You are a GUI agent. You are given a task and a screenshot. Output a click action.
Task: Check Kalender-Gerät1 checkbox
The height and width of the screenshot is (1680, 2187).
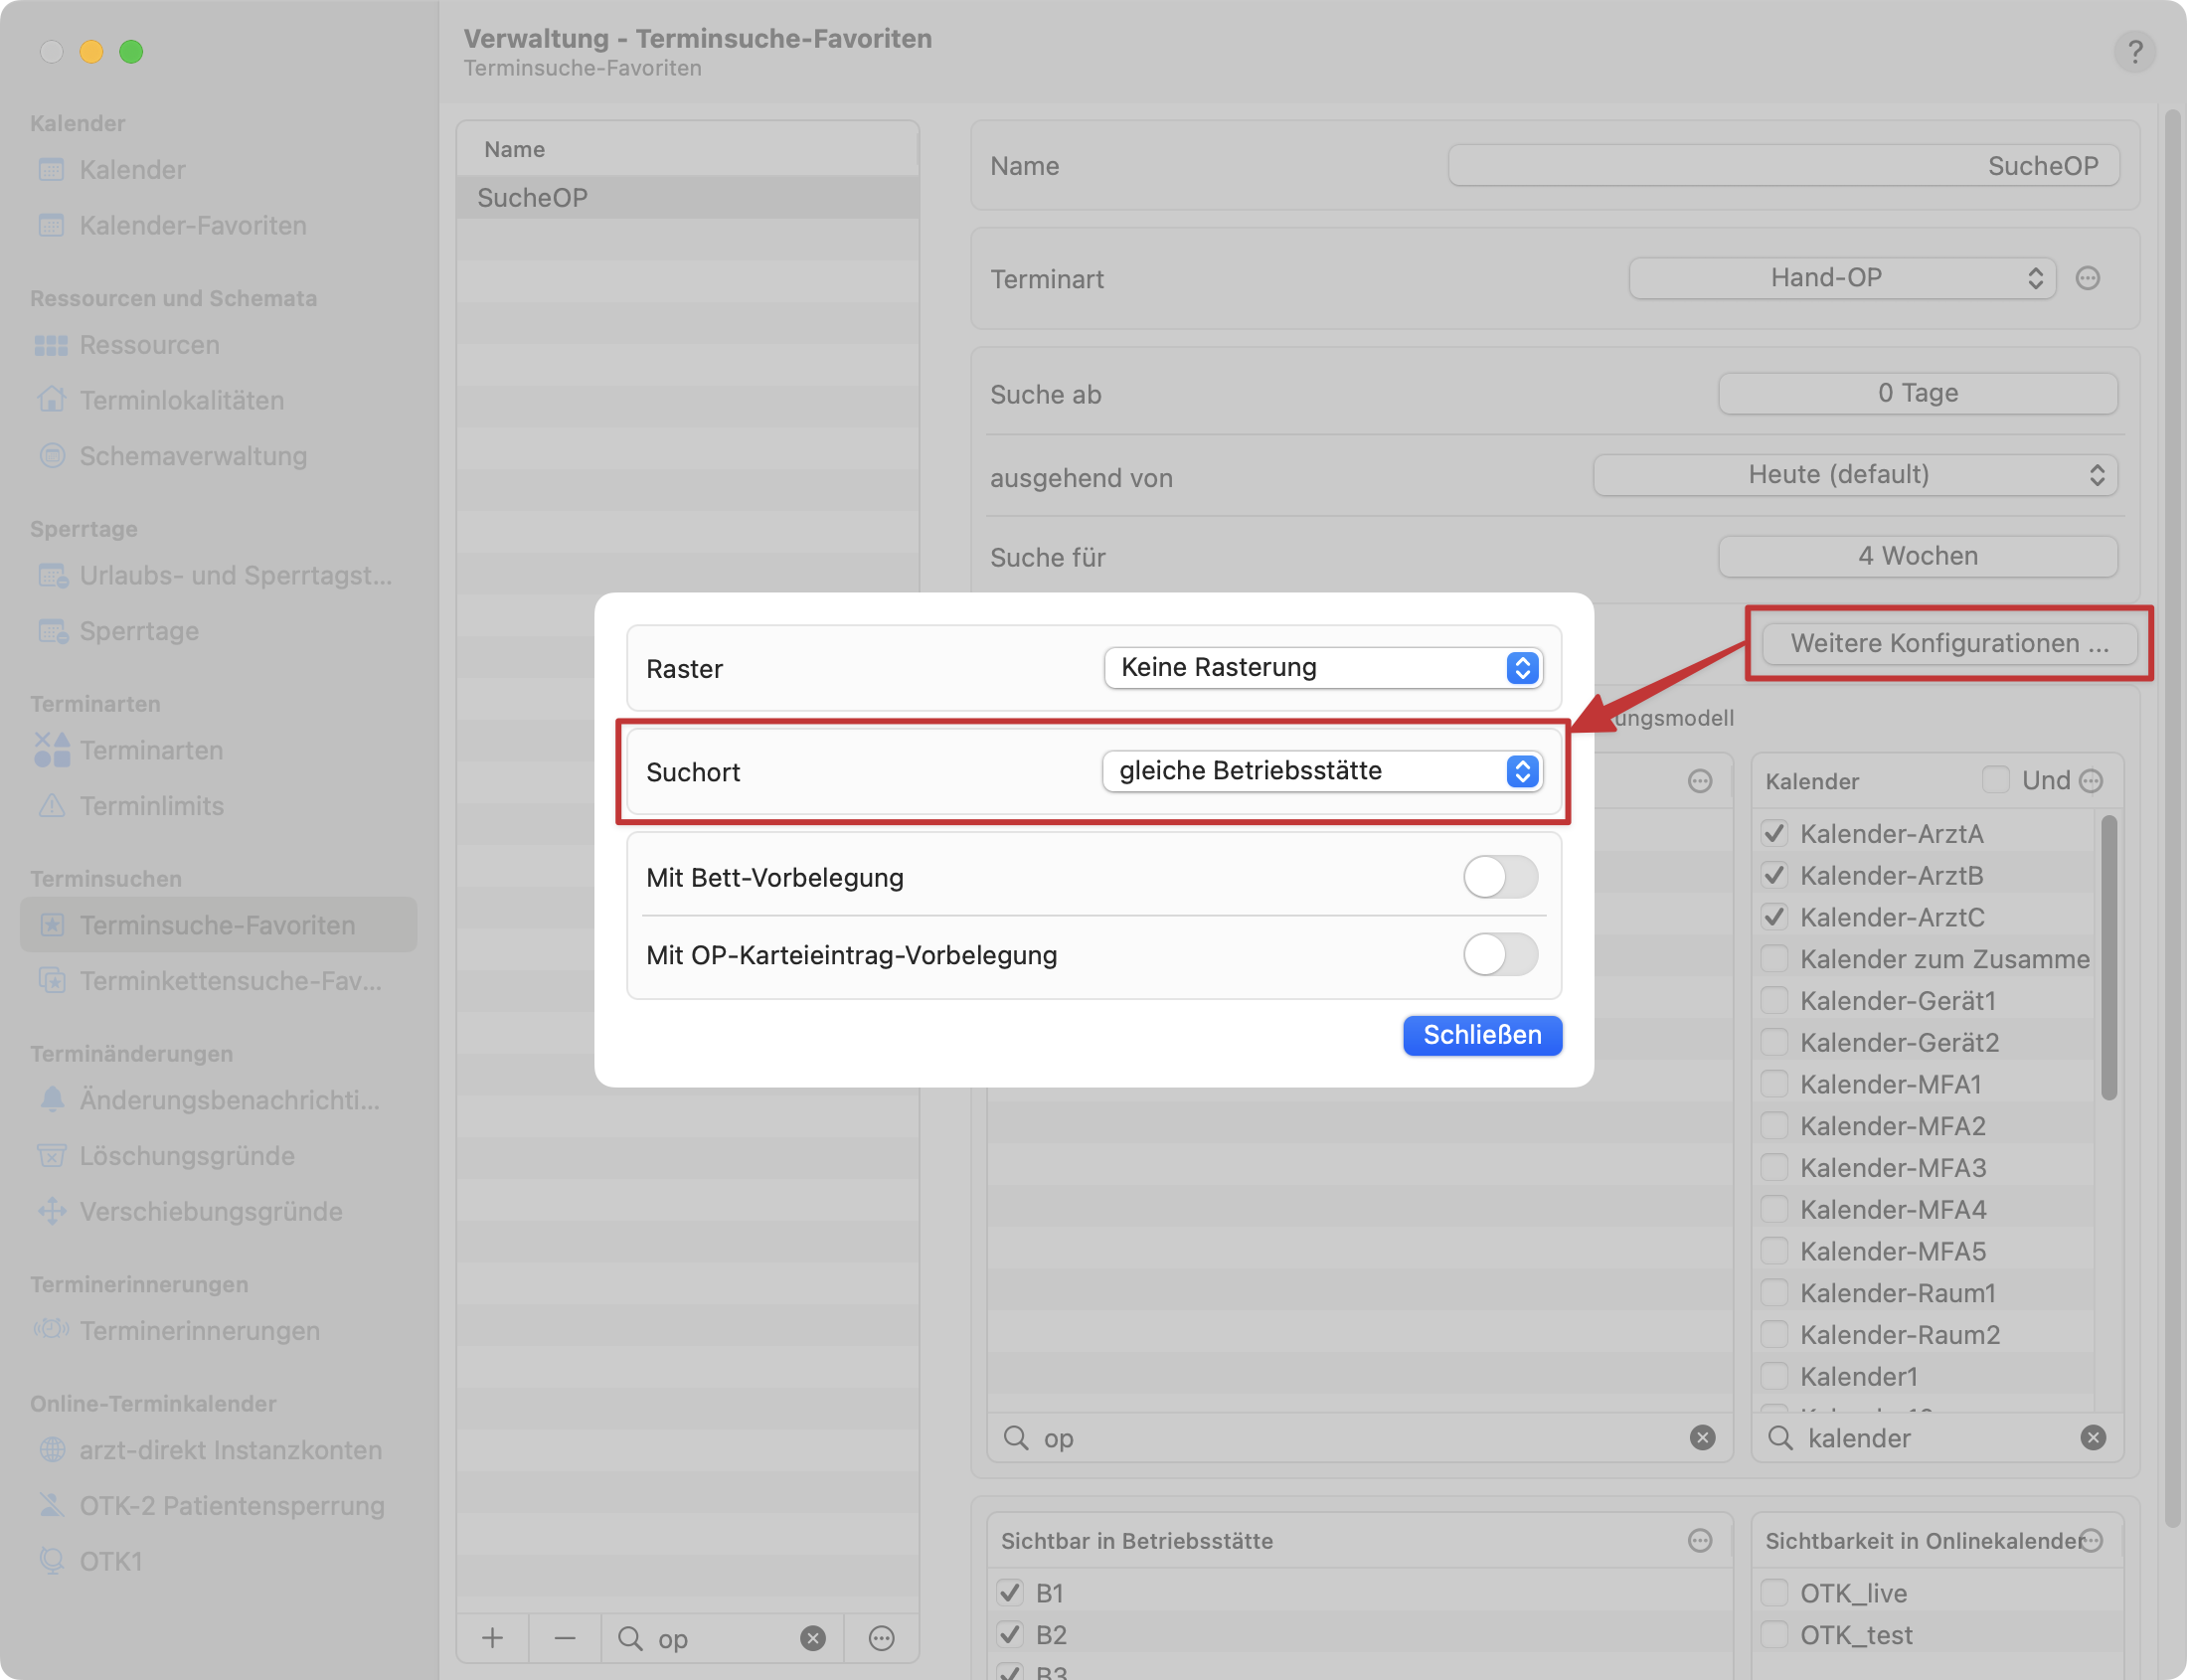(x=1774, y=1000)
